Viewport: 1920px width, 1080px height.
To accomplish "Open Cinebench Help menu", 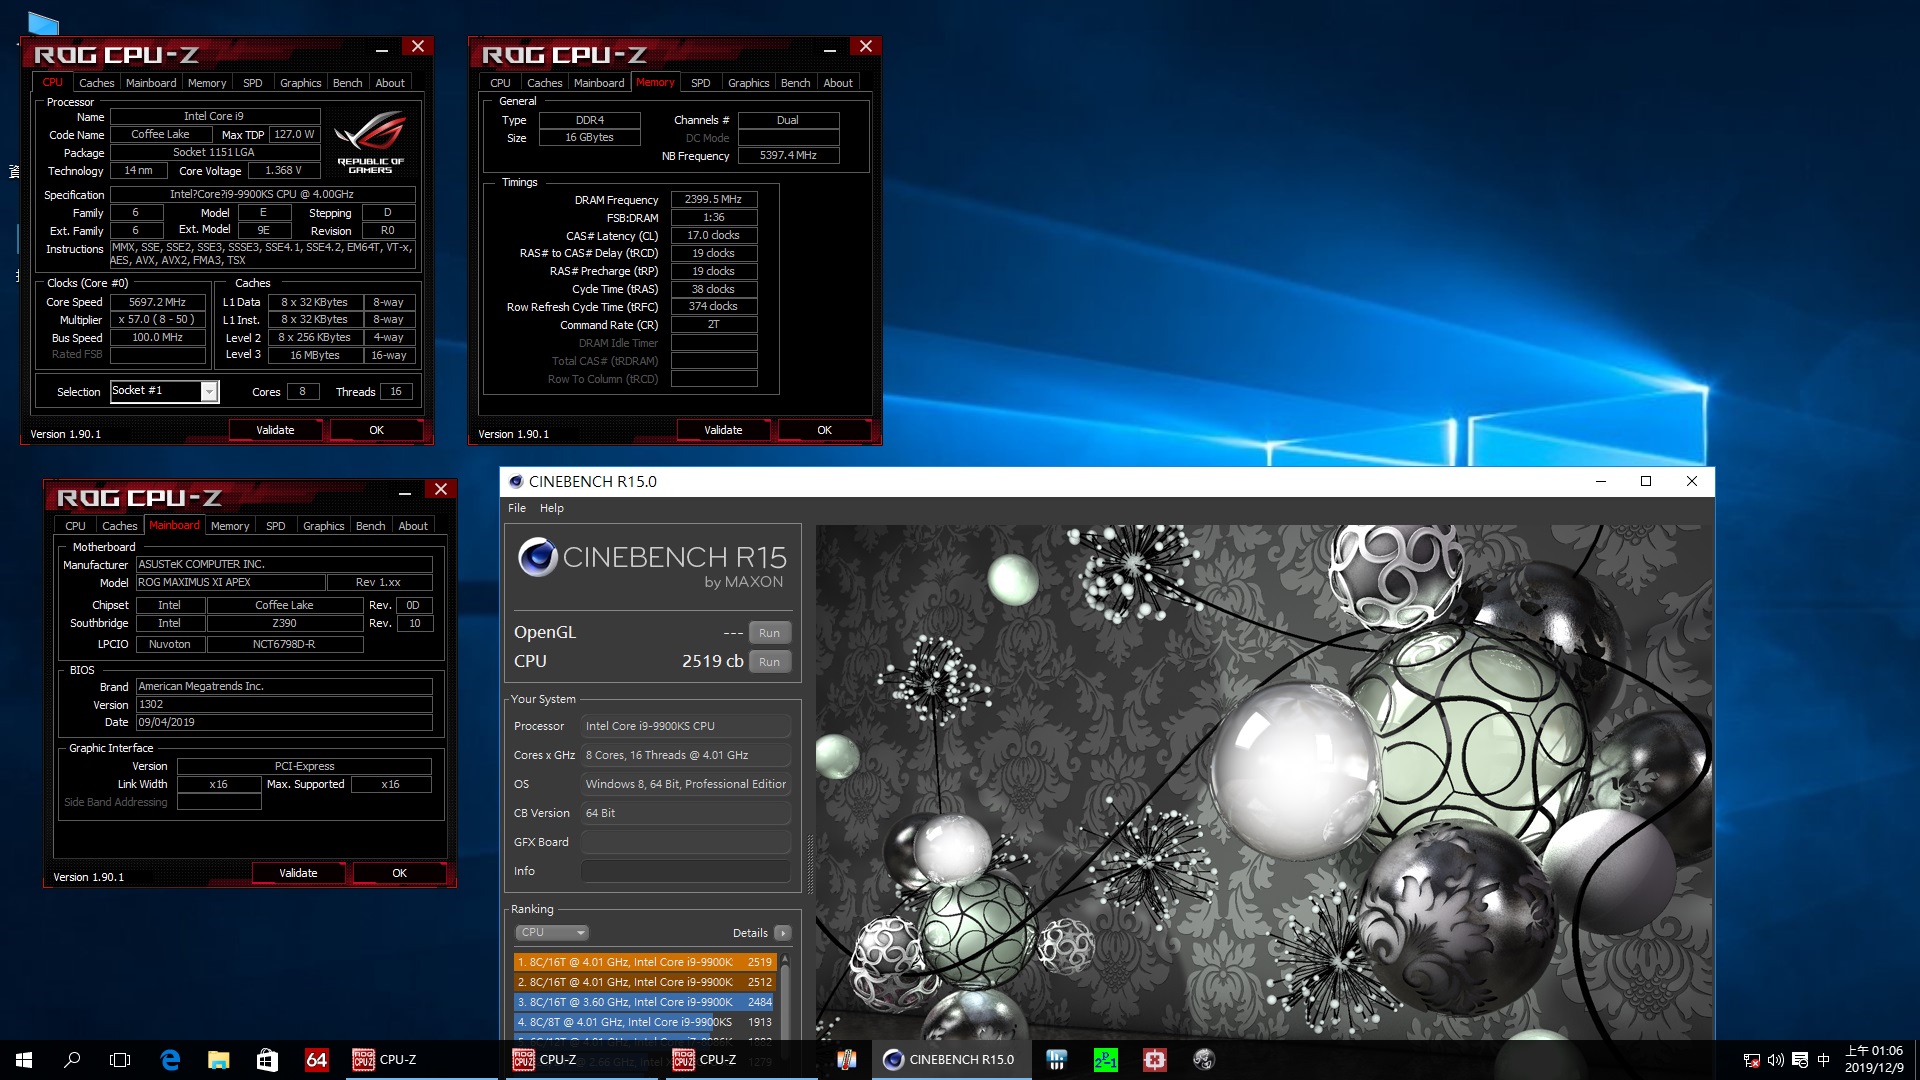I will [x=552, y=508].
